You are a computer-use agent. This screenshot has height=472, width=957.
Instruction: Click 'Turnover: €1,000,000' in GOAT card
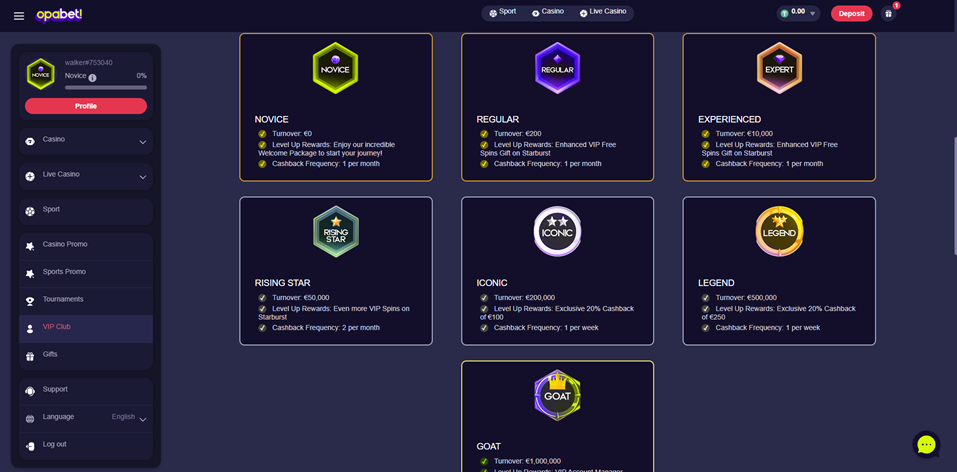pos(527,461)
